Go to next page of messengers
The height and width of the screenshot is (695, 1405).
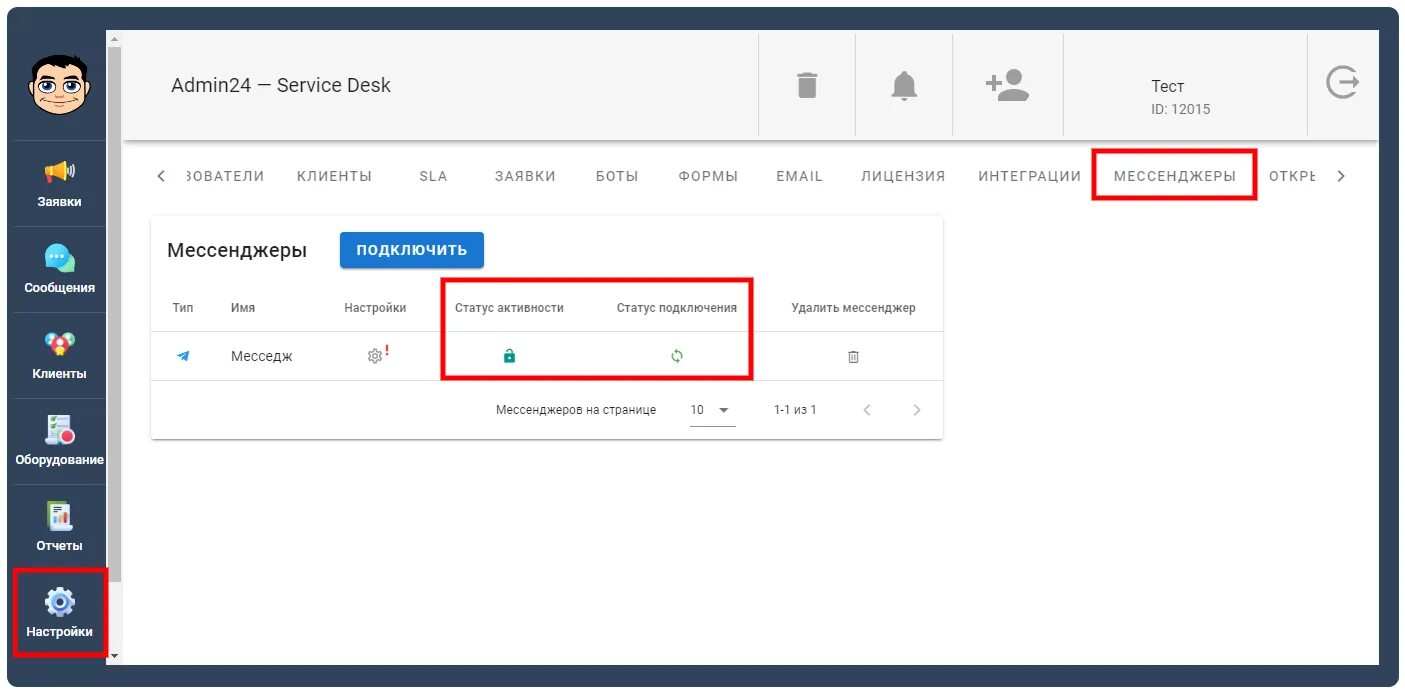tap(917, 410)
